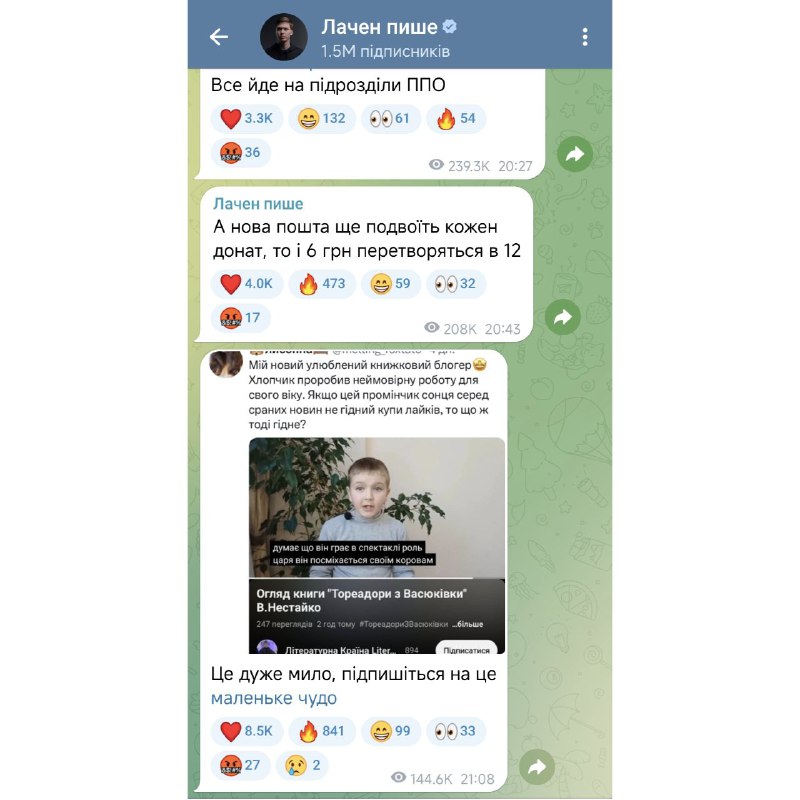Toggle heart reaction with 3.3K count

pos(246,118)
